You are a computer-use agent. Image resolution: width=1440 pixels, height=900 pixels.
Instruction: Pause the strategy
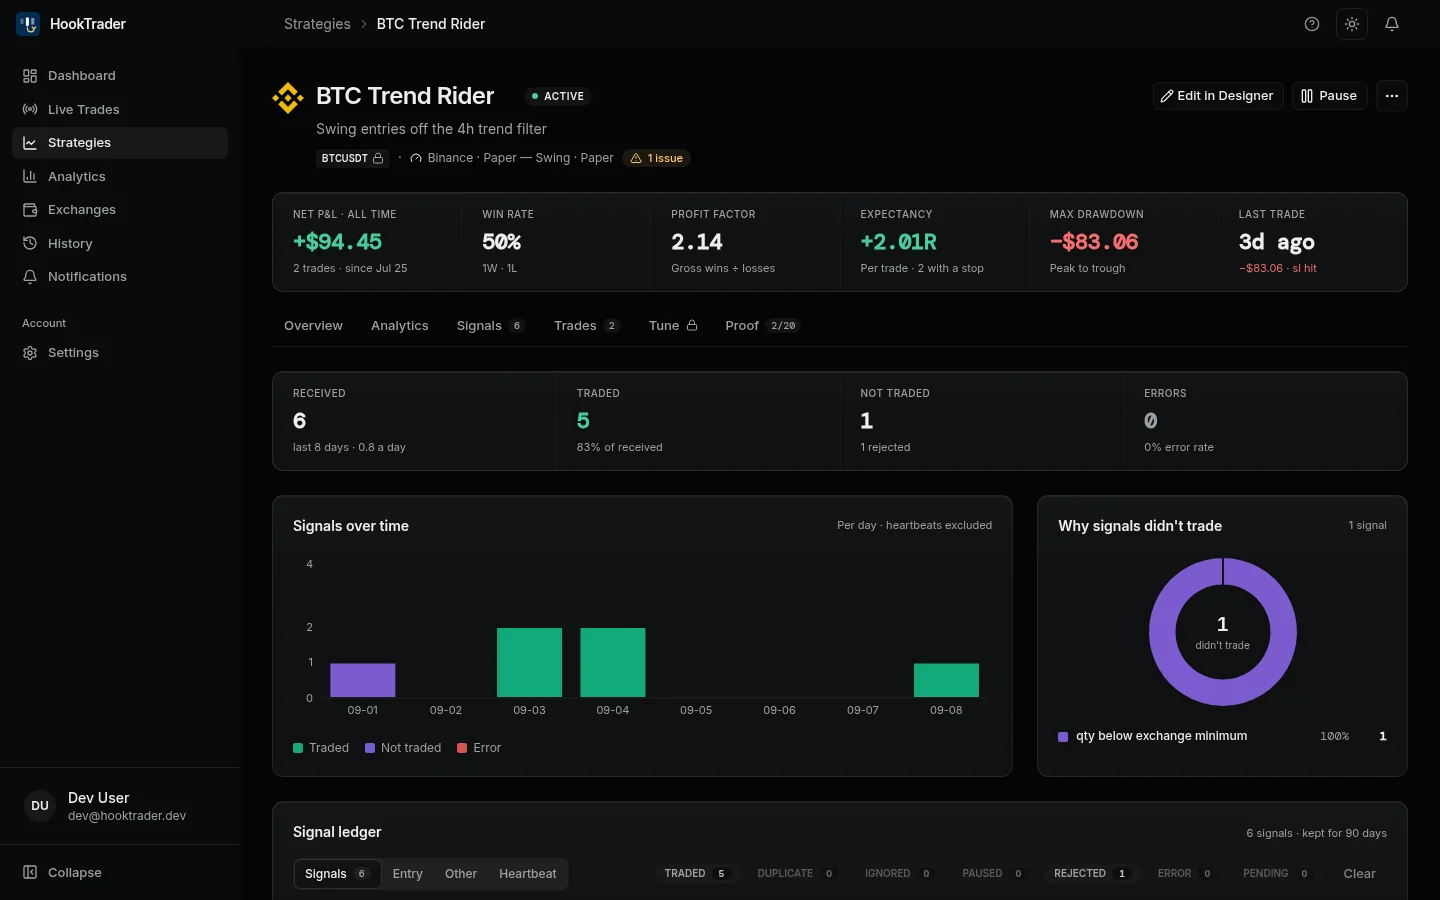pos(1329,96)
